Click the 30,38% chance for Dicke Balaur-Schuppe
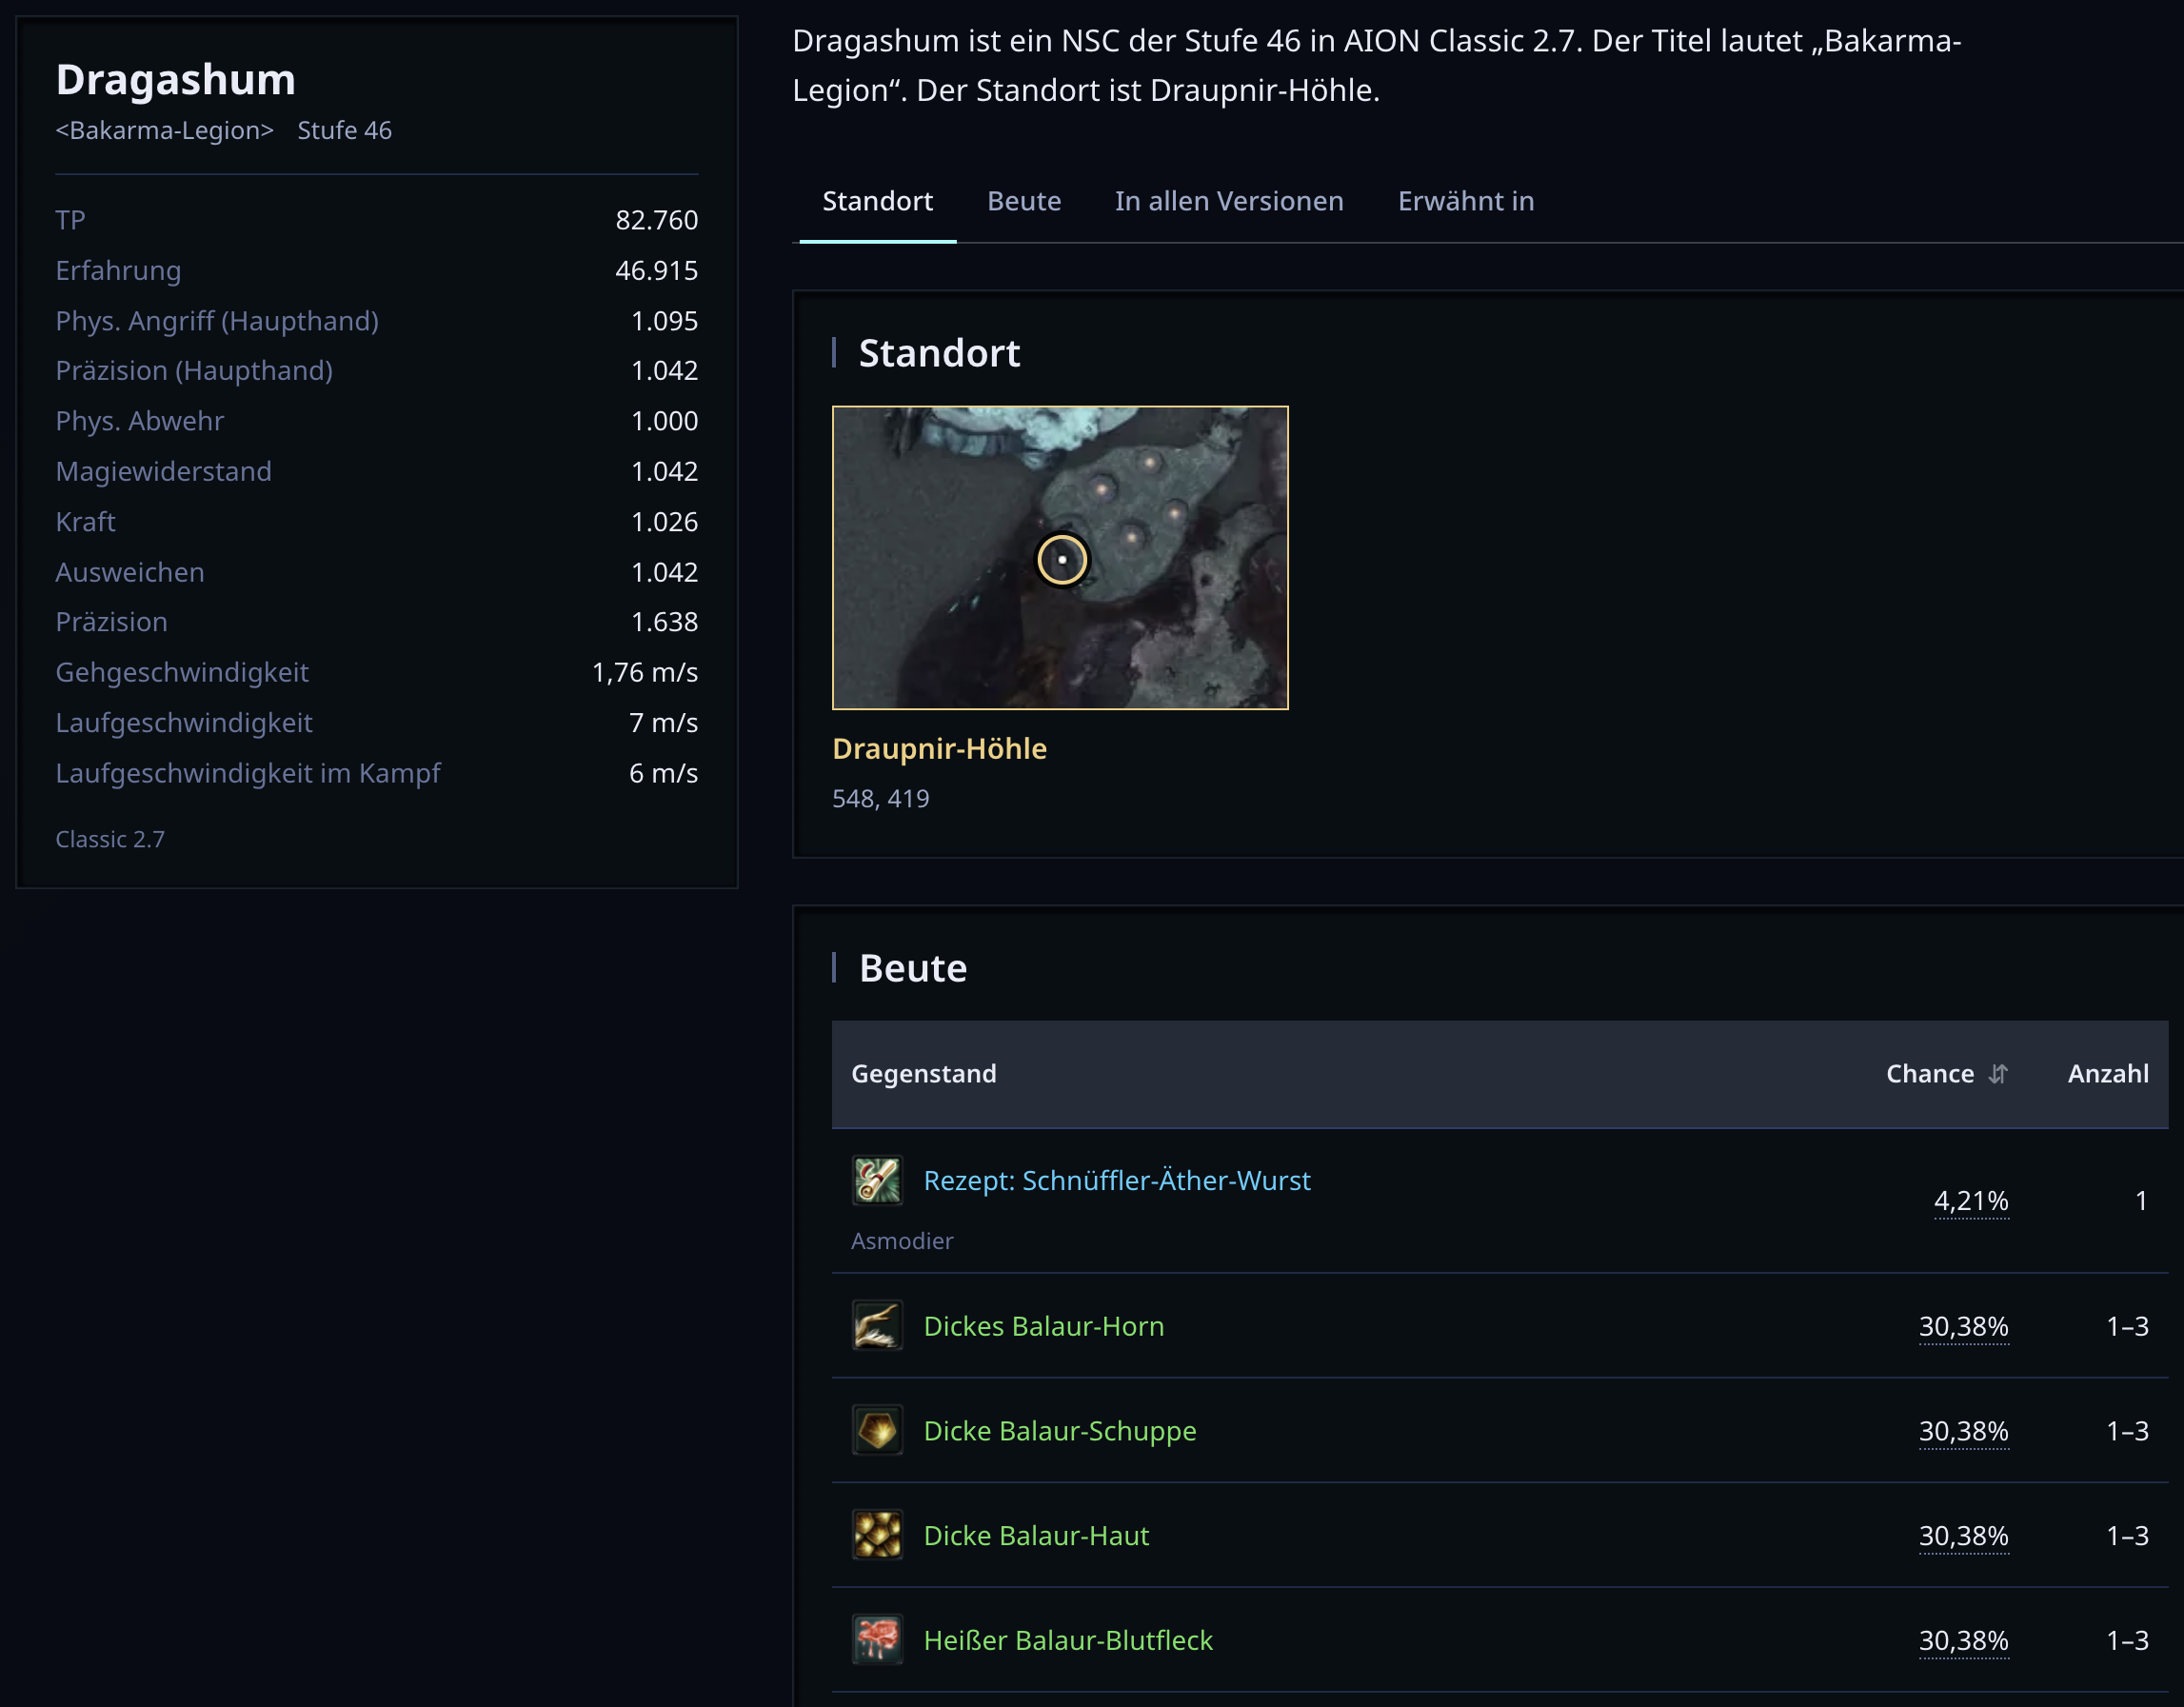 [1963, 1431]
